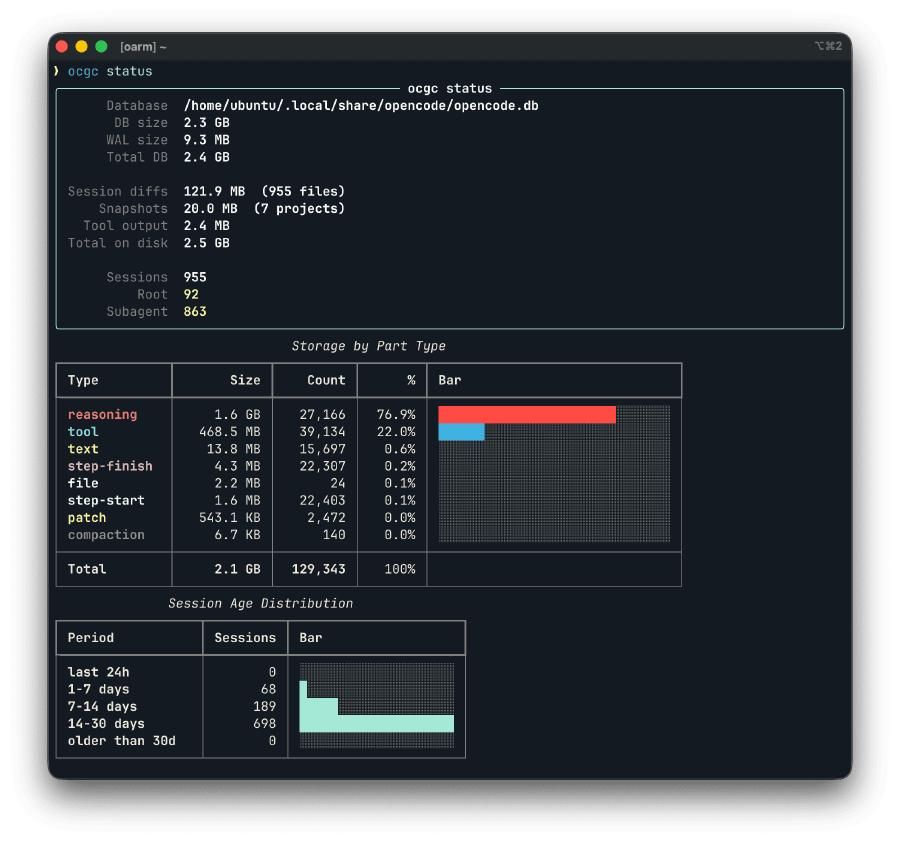Click the 7-14 days sessions count 189

pyautogui.click(x=263, y=706)
